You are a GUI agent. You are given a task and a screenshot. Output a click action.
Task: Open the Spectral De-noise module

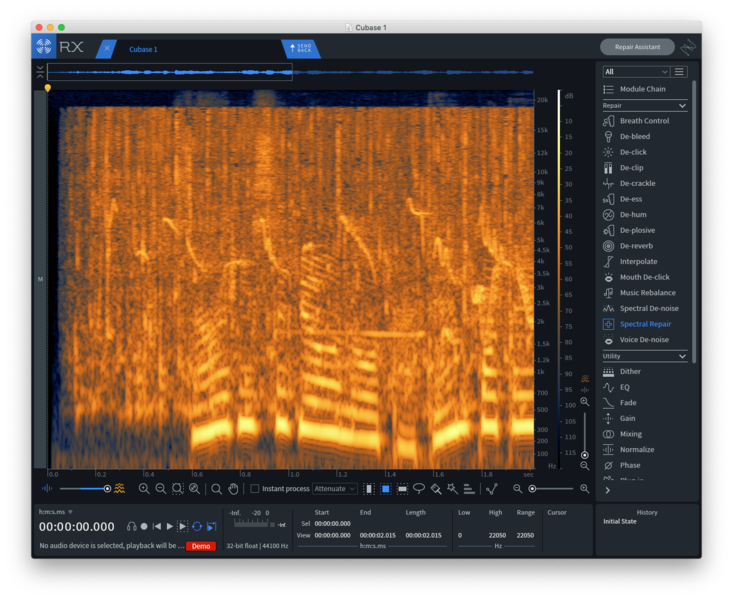pyautogui.click(x=648, y=309)
